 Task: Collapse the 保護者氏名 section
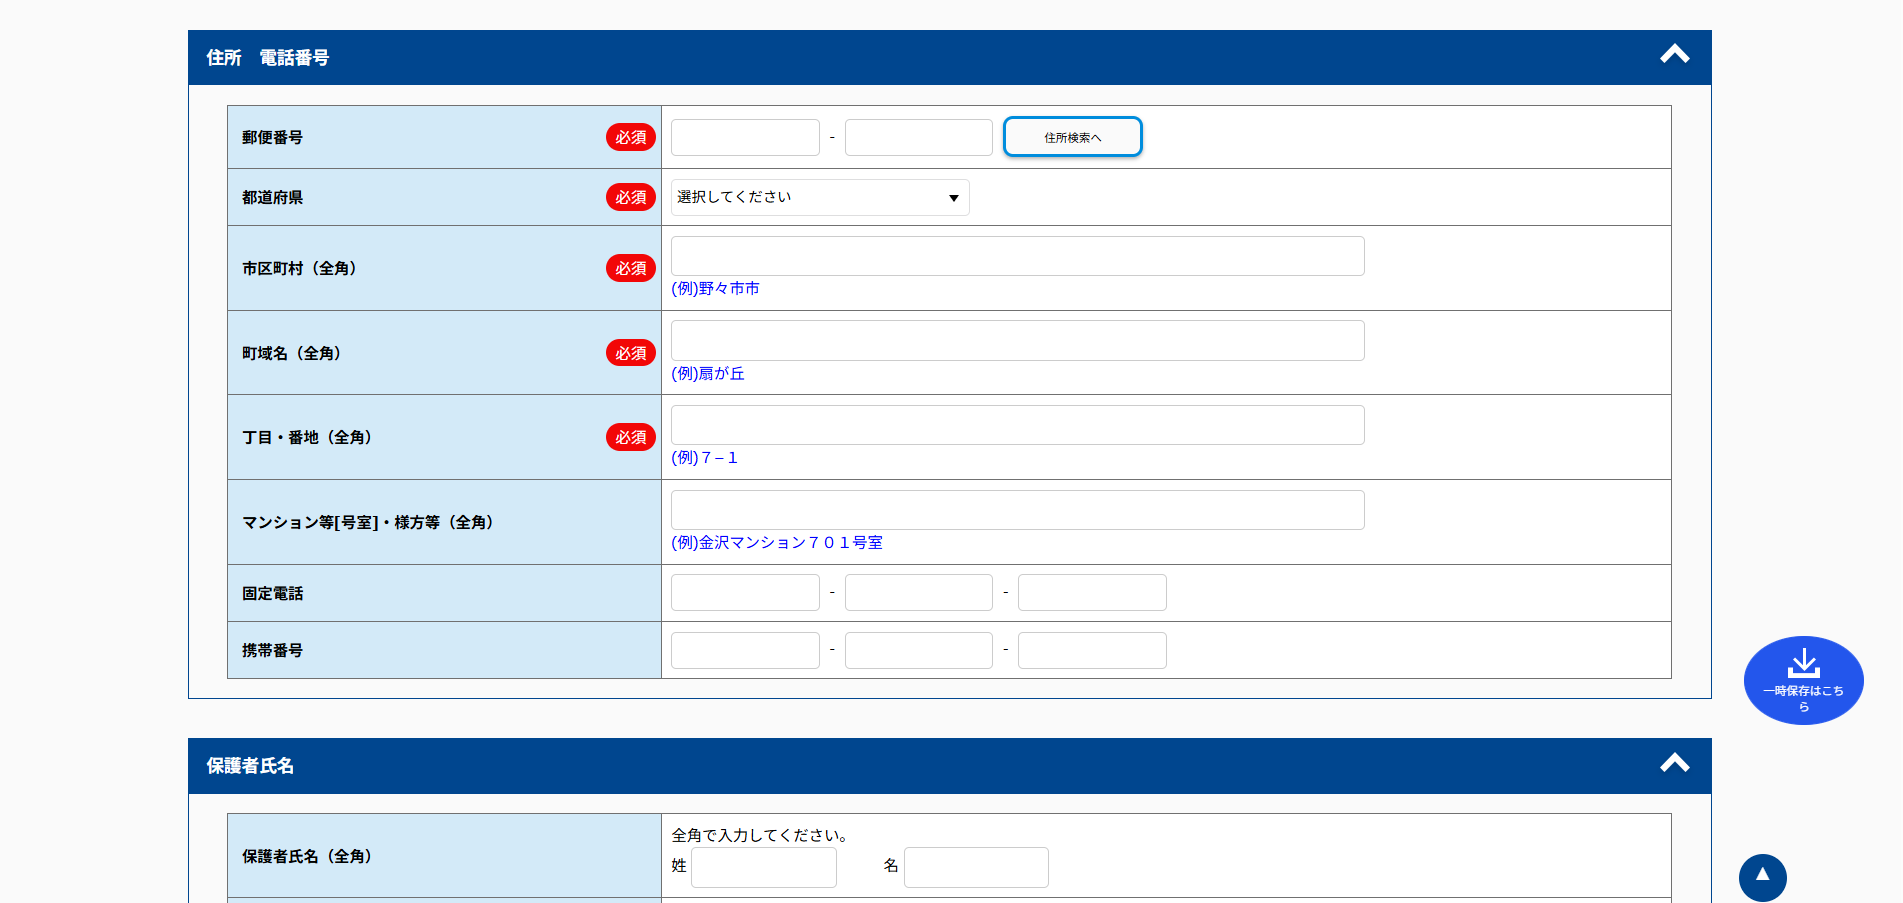click(1674, 764)
